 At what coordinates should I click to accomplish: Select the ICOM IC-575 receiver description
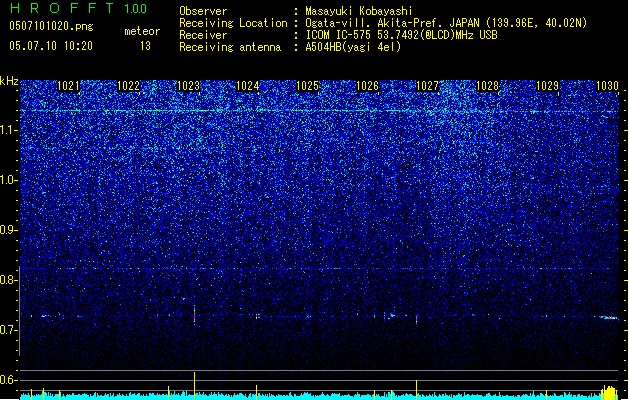(401, 35)
